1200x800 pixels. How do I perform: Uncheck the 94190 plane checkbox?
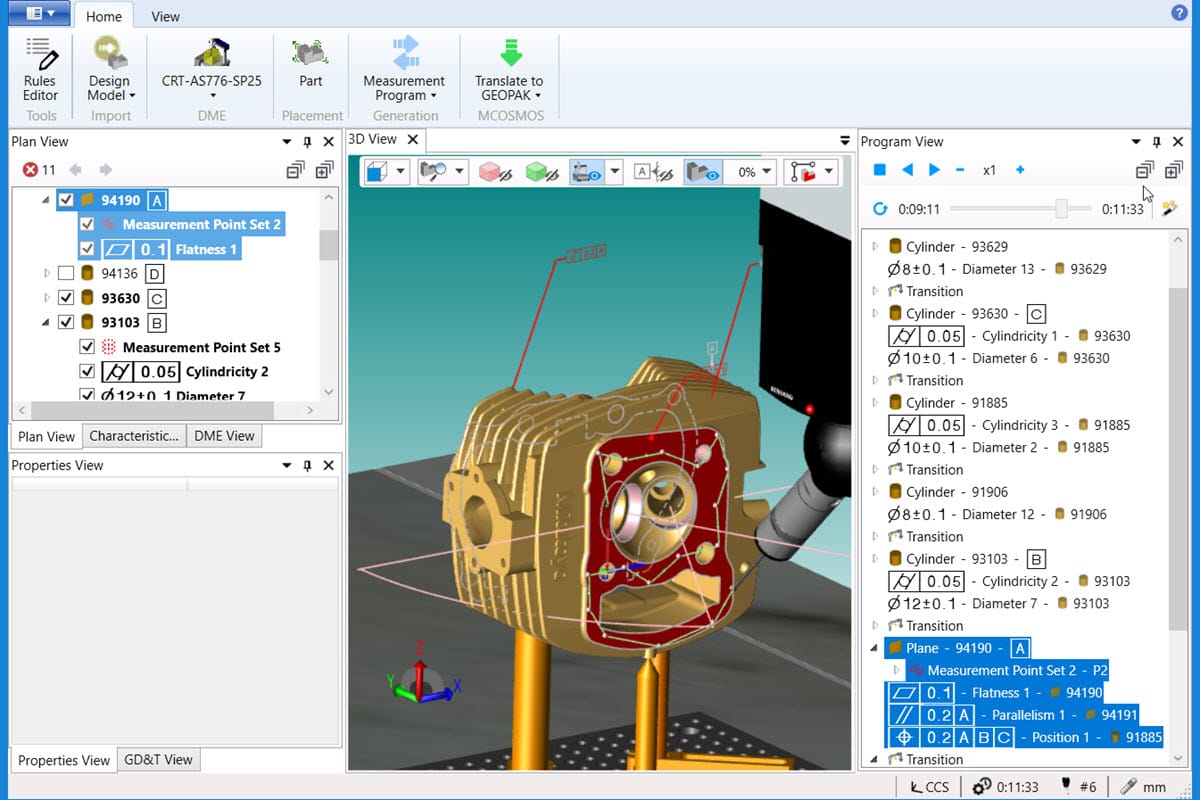tap(66, 200)
